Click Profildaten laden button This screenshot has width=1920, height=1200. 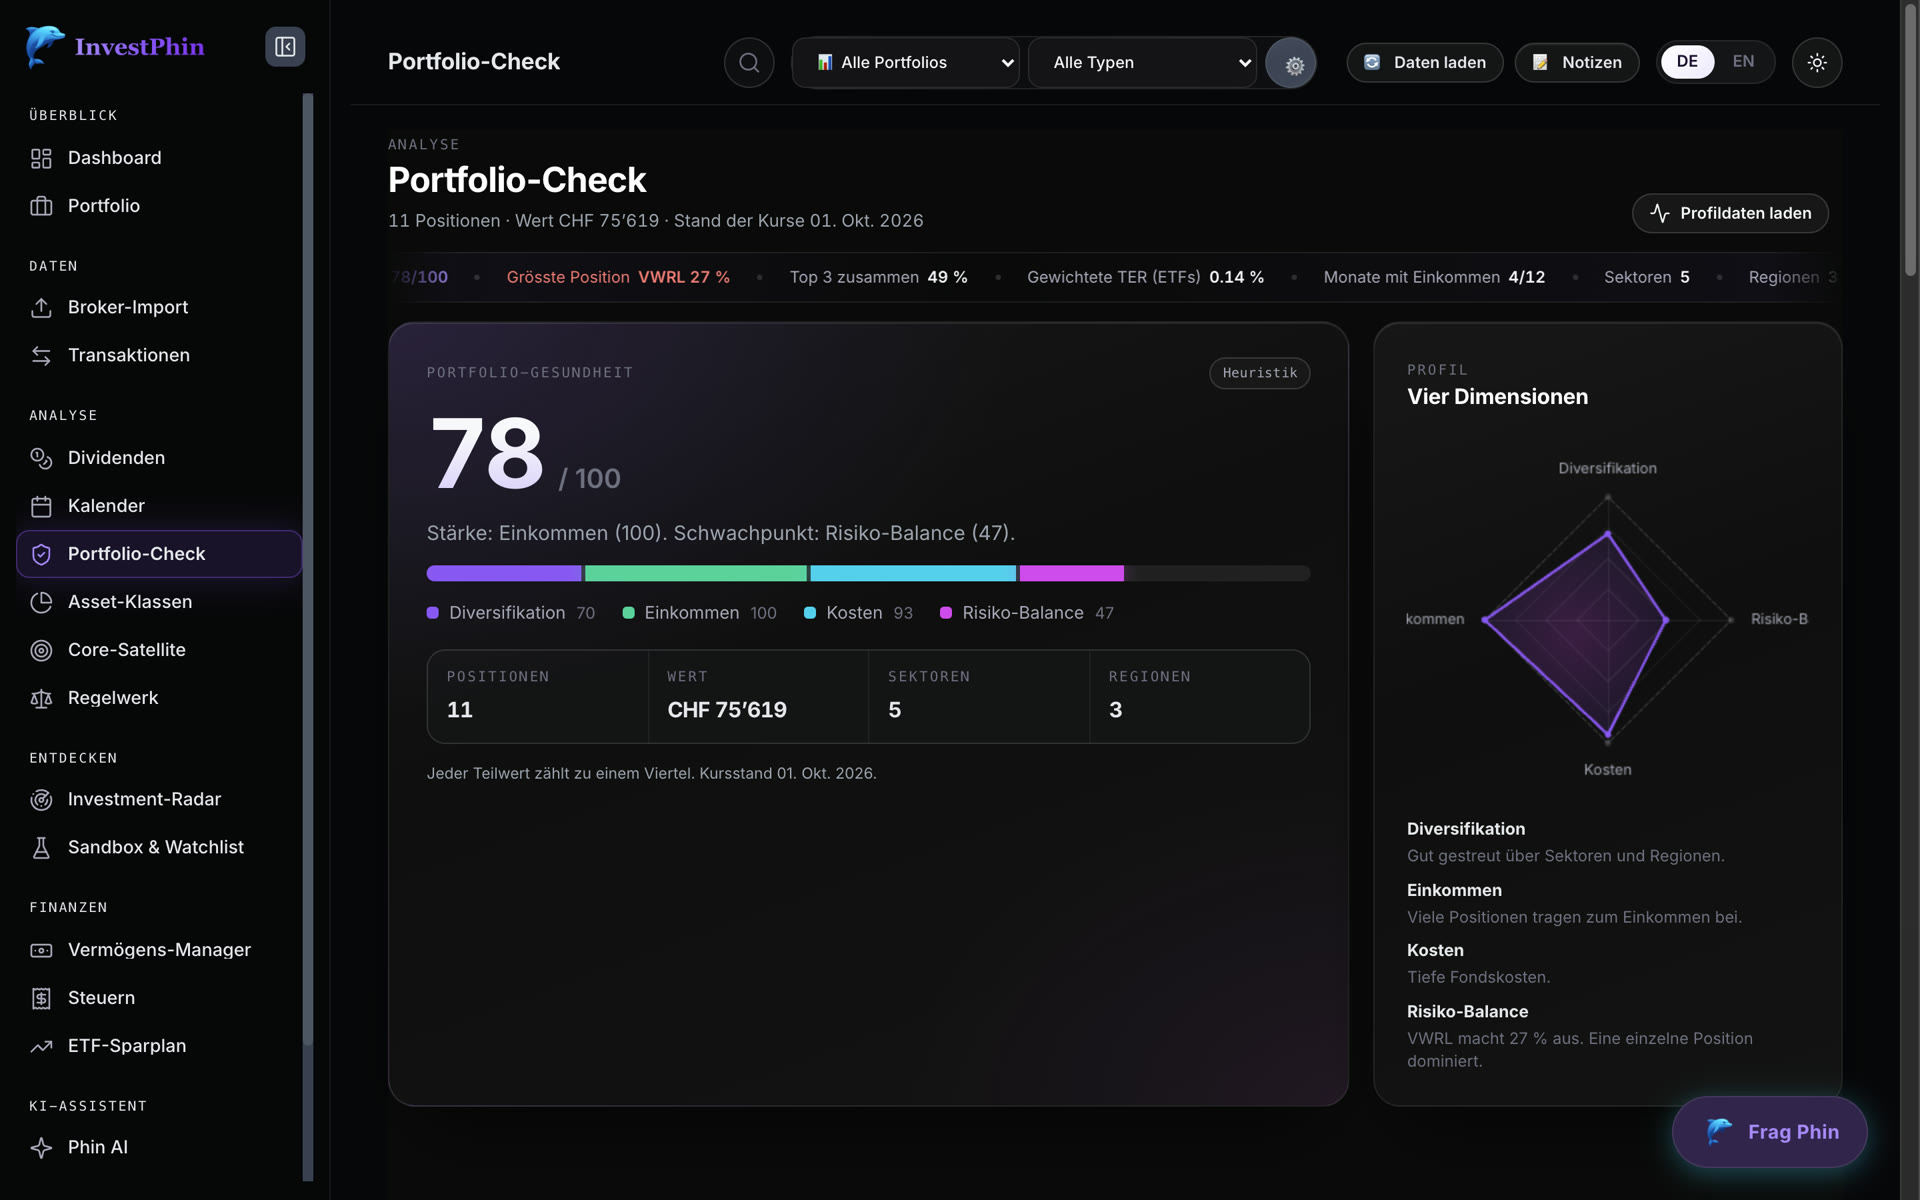[1730, 213]
